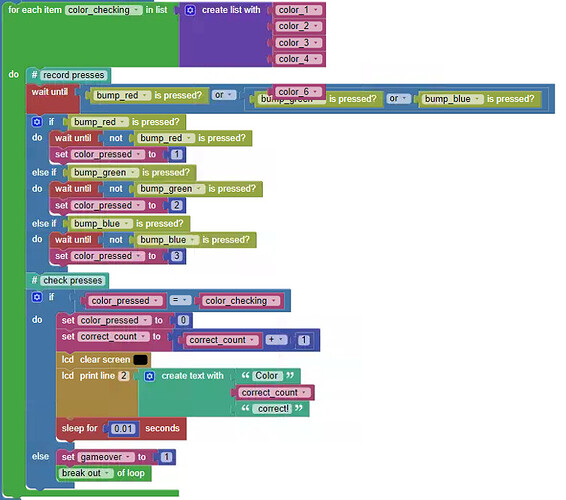566x500 pixels.
Task: Click the hash icon of record presses comment
Action: pos(34,75)
